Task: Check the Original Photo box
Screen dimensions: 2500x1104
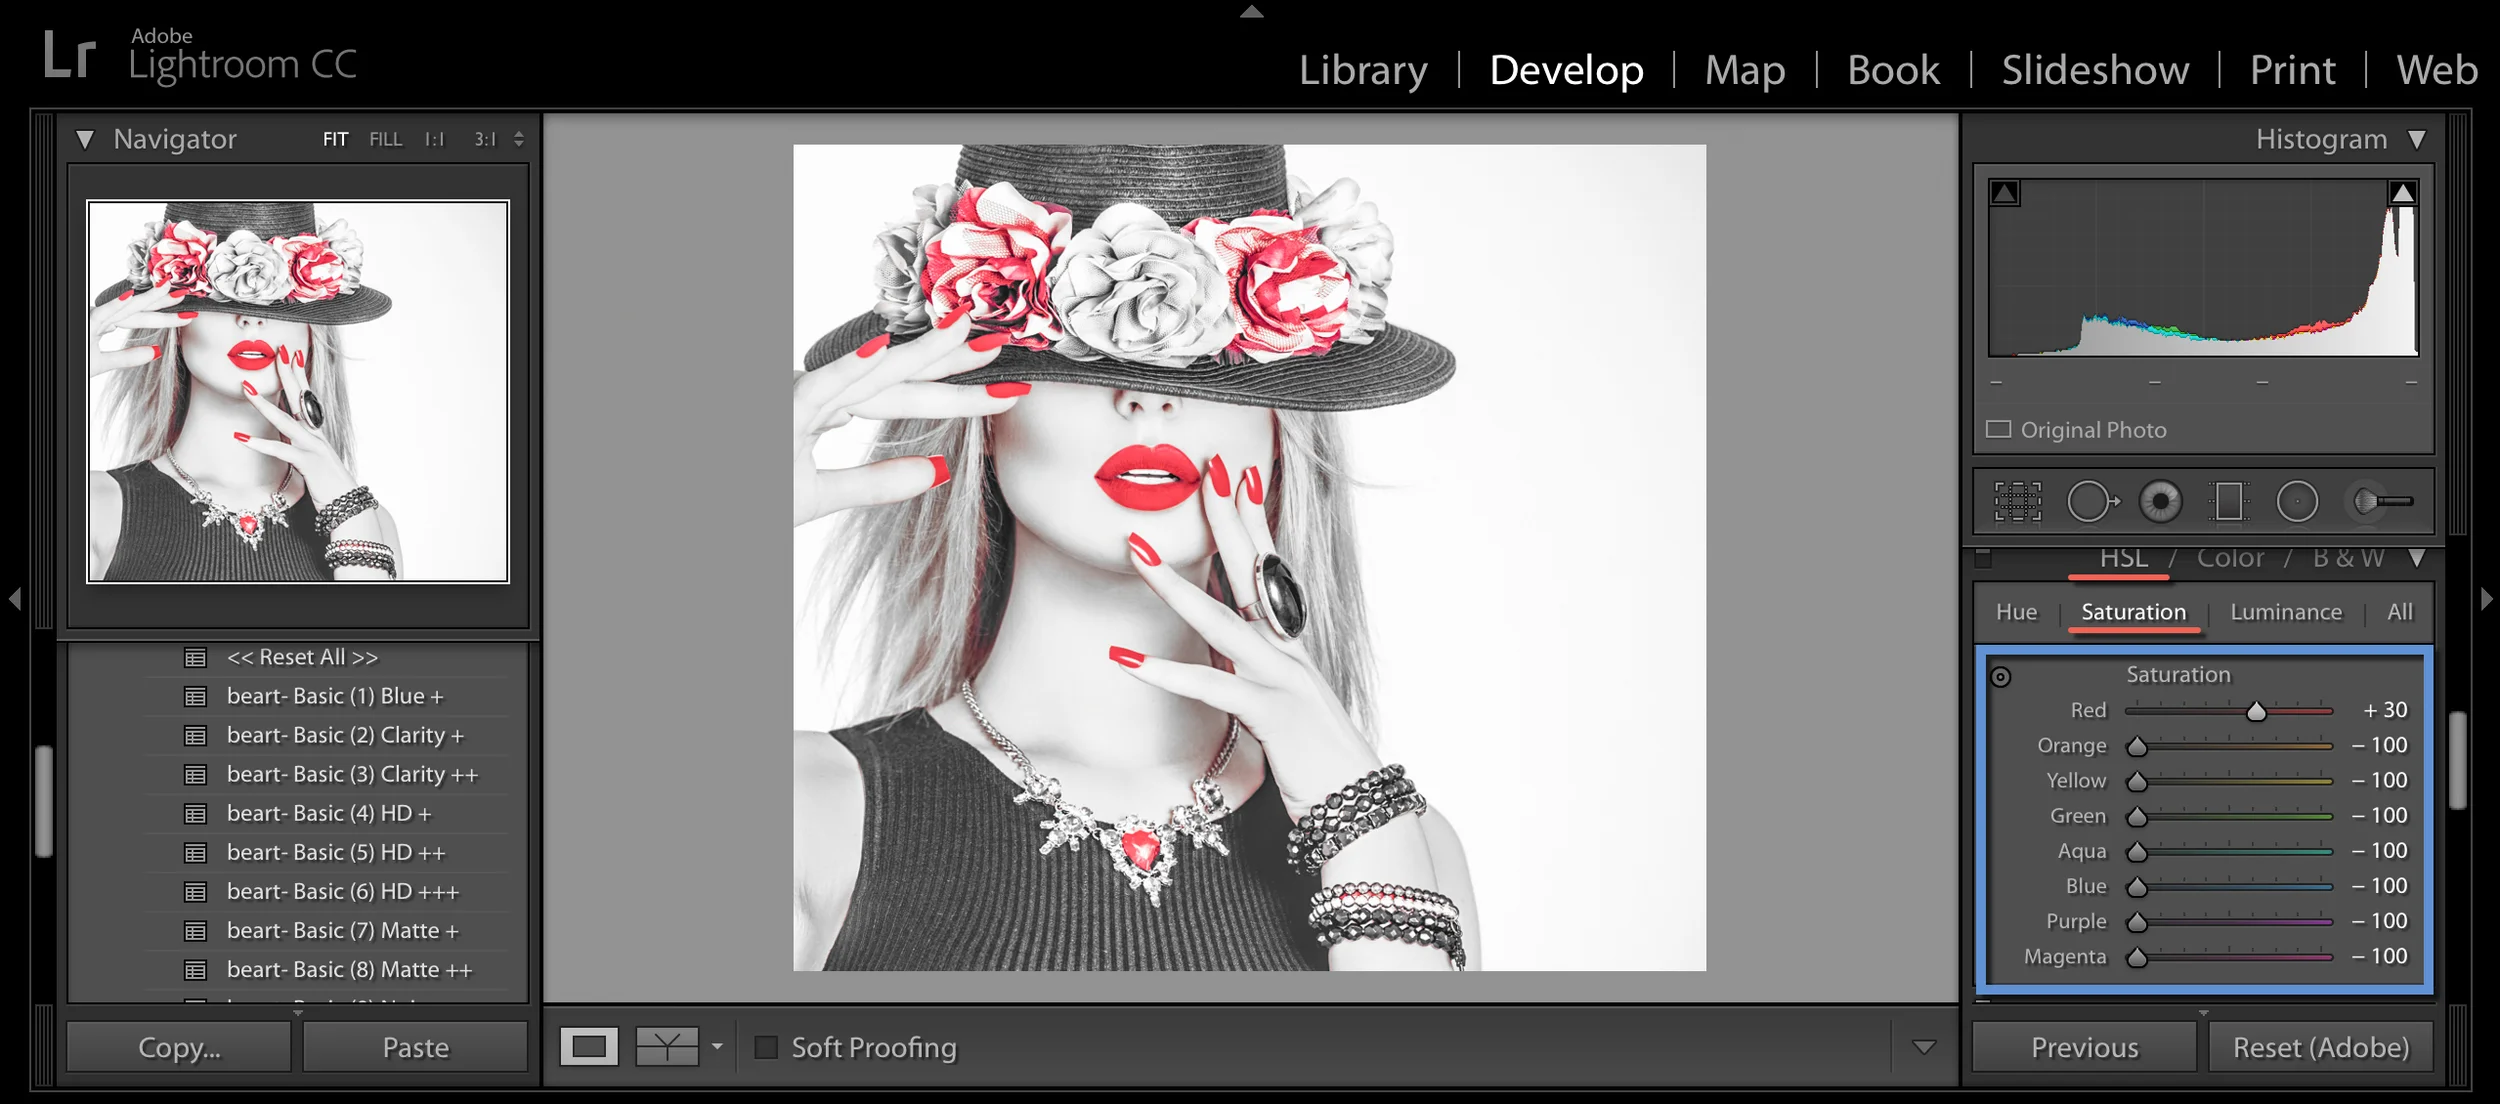Action: pyautogui.click(x=1998, y=430)
